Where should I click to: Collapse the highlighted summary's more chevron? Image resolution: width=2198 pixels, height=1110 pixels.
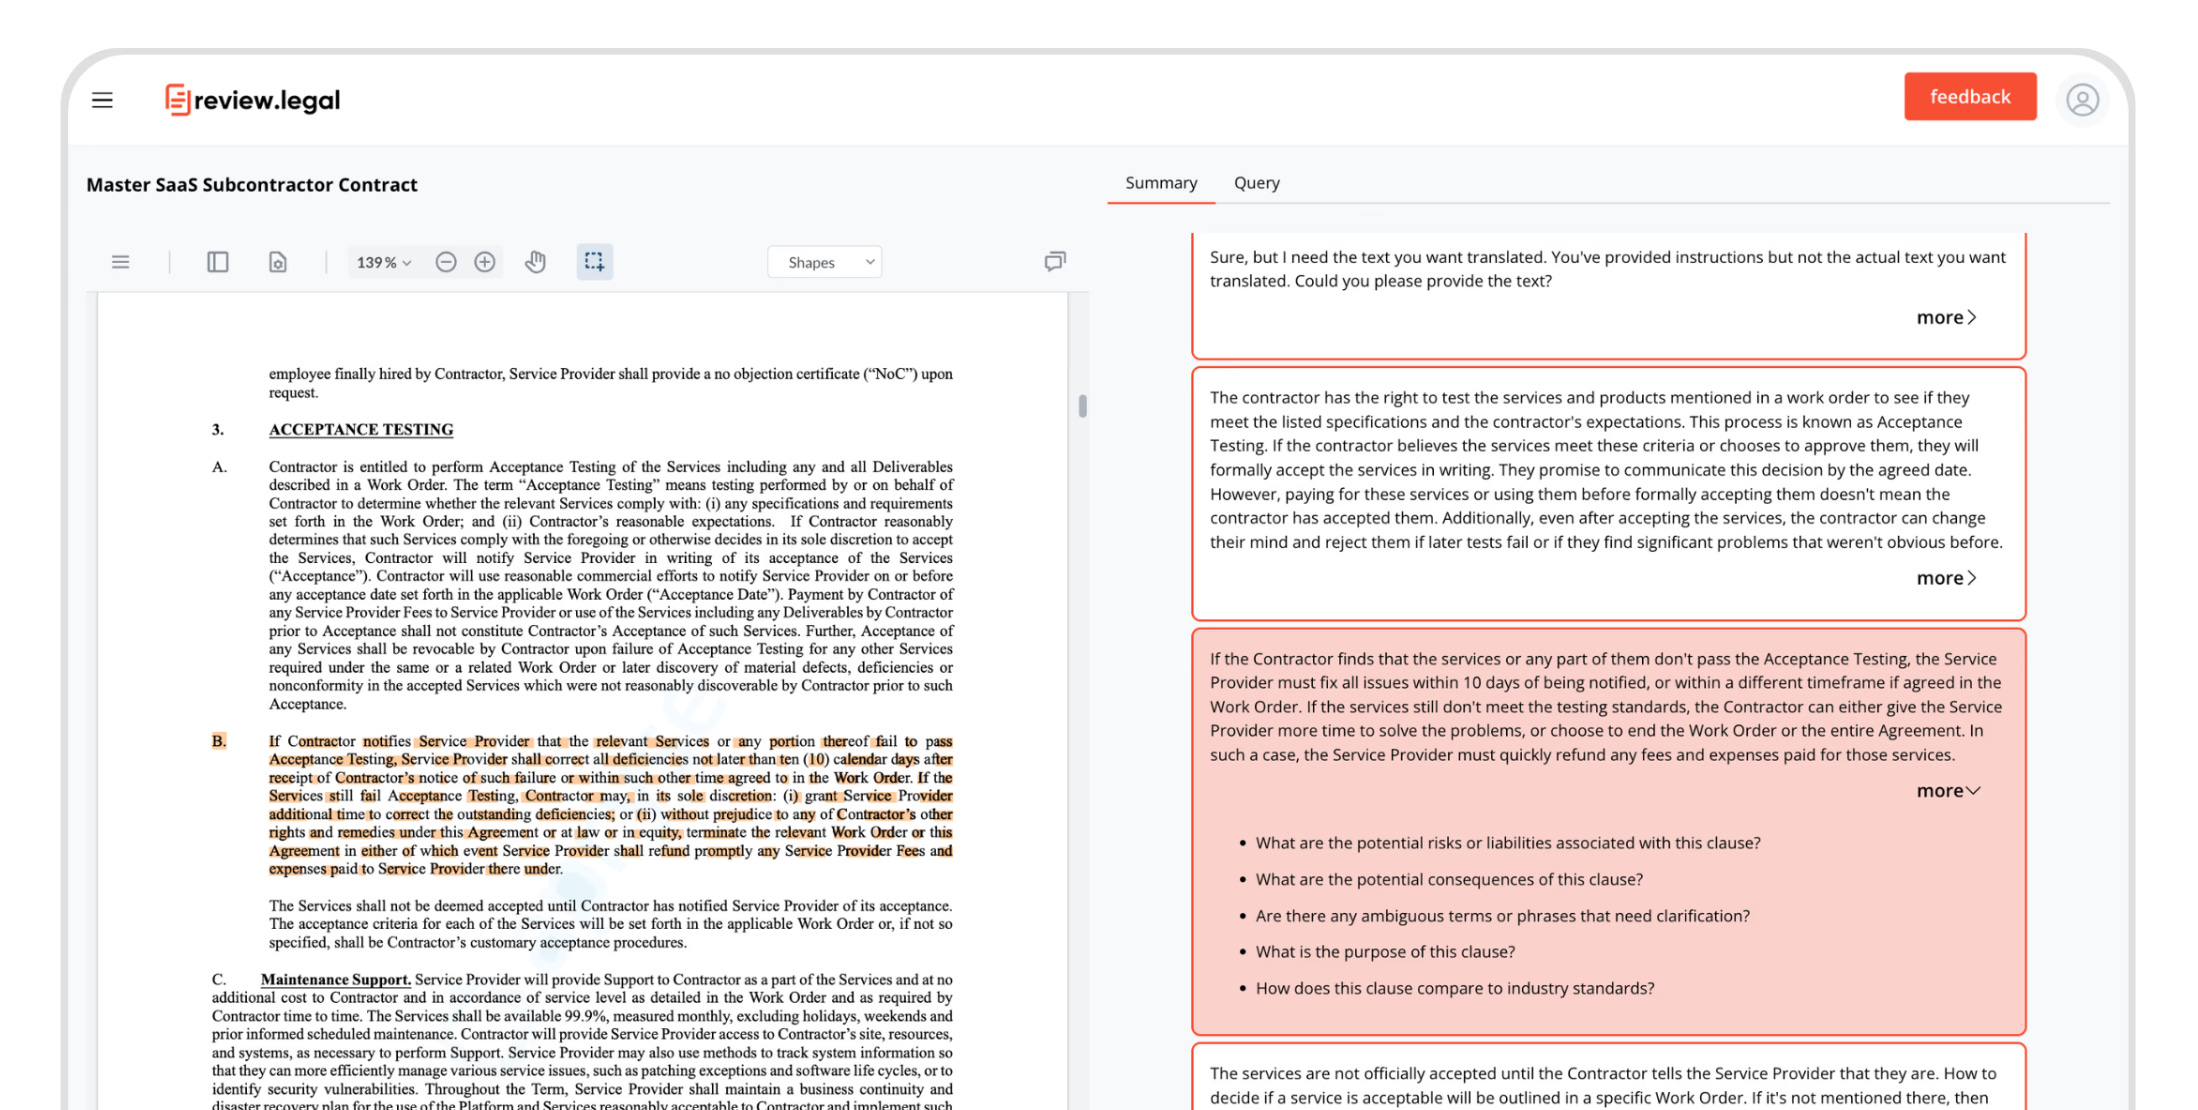point(1948,791)
